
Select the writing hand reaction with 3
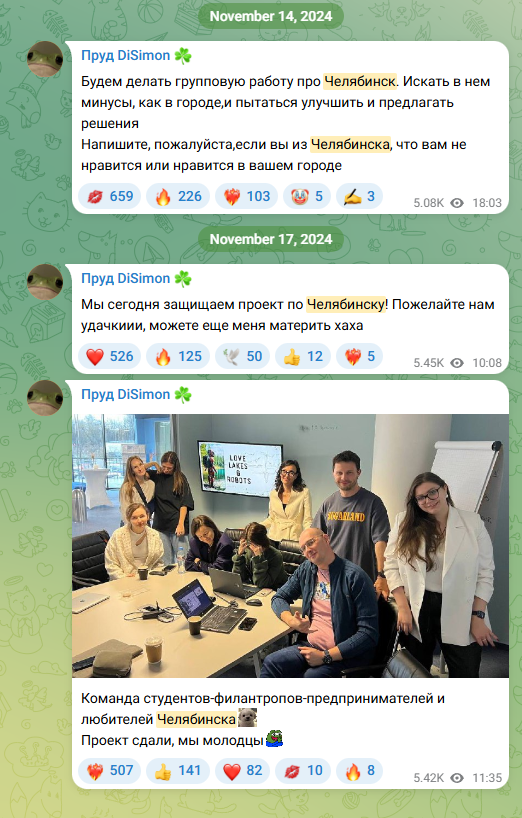359,196
